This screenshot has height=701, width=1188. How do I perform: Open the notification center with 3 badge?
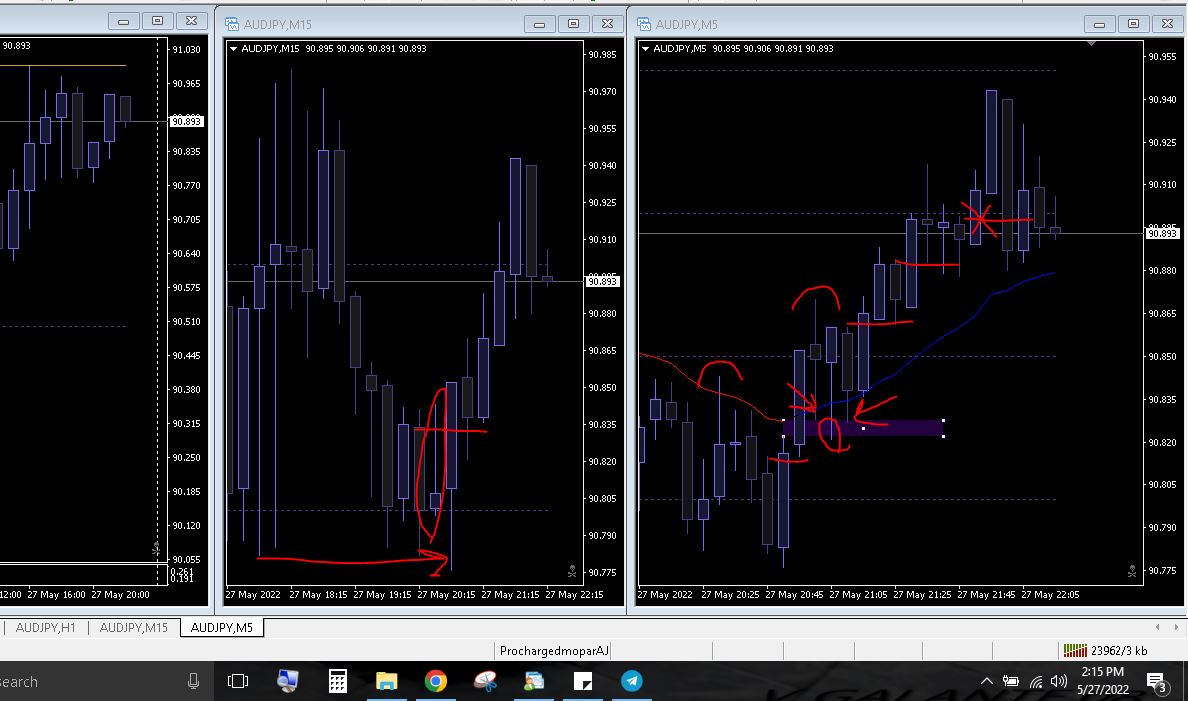[x=1156, y=683]
